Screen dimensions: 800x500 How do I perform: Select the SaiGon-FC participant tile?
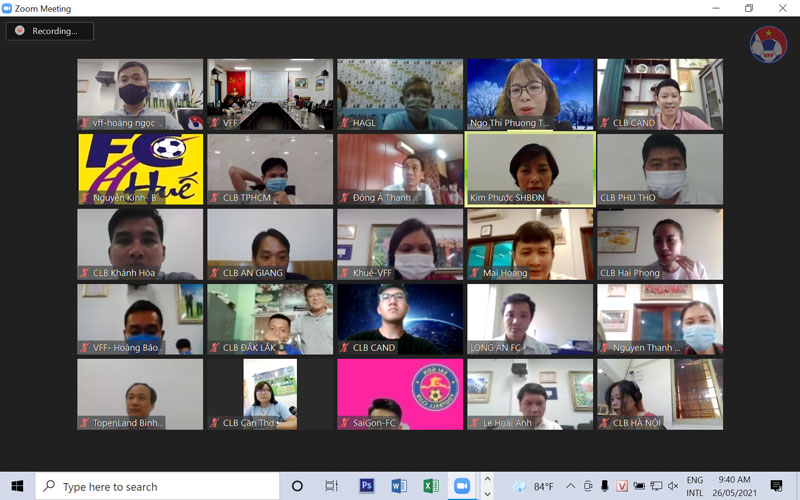point(400,394)
